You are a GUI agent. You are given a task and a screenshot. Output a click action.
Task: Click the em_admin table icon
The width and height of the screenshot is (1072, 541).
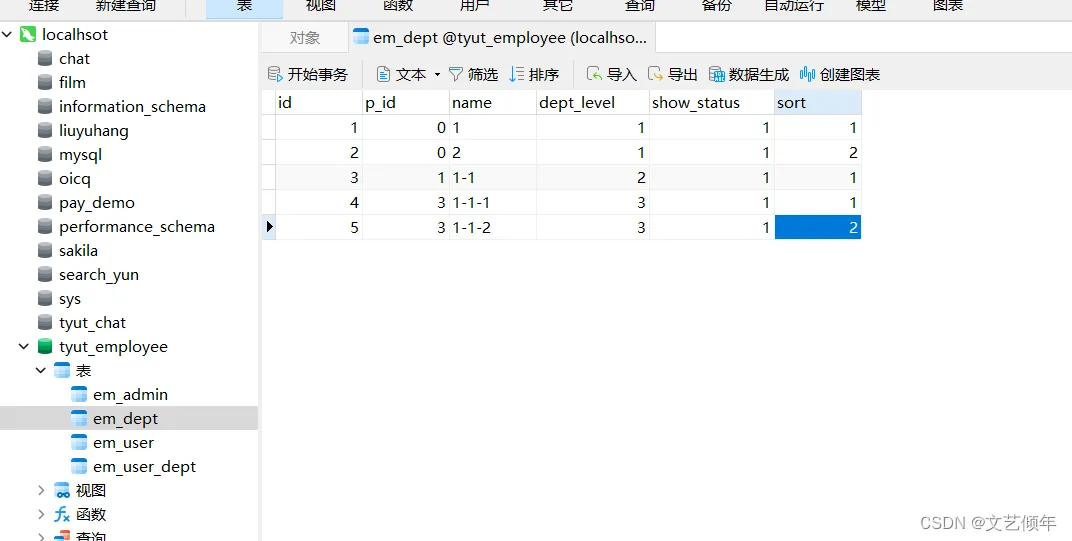pyautogui.click(x=79, y=395)
